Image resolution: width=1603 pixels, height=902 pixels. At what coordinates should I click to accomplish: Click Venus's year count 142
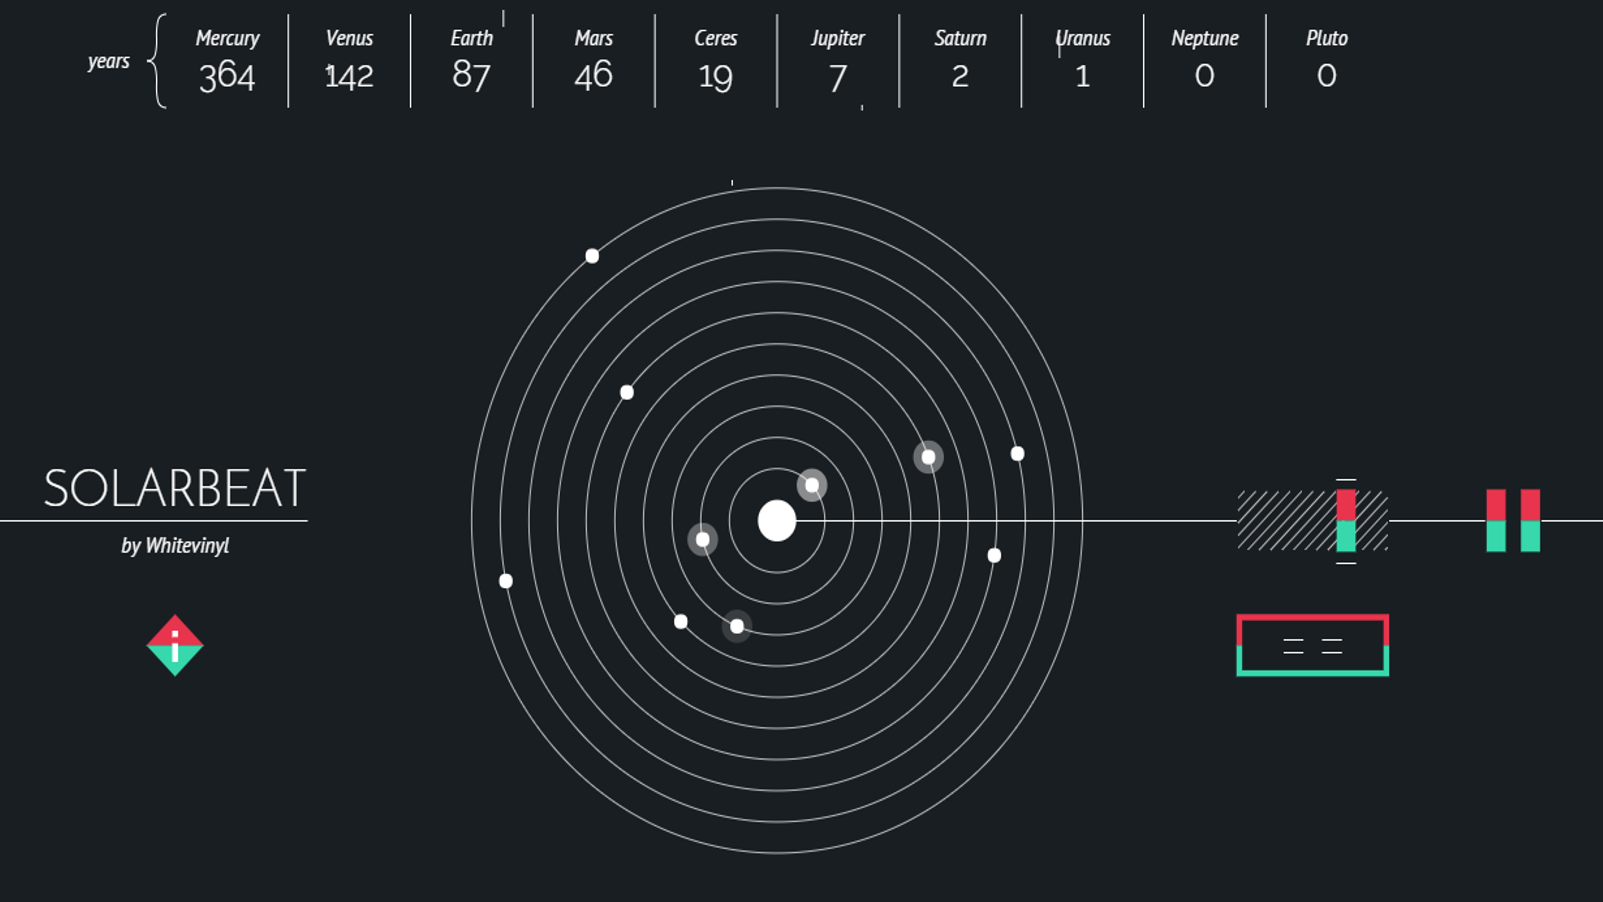[349, 76]
